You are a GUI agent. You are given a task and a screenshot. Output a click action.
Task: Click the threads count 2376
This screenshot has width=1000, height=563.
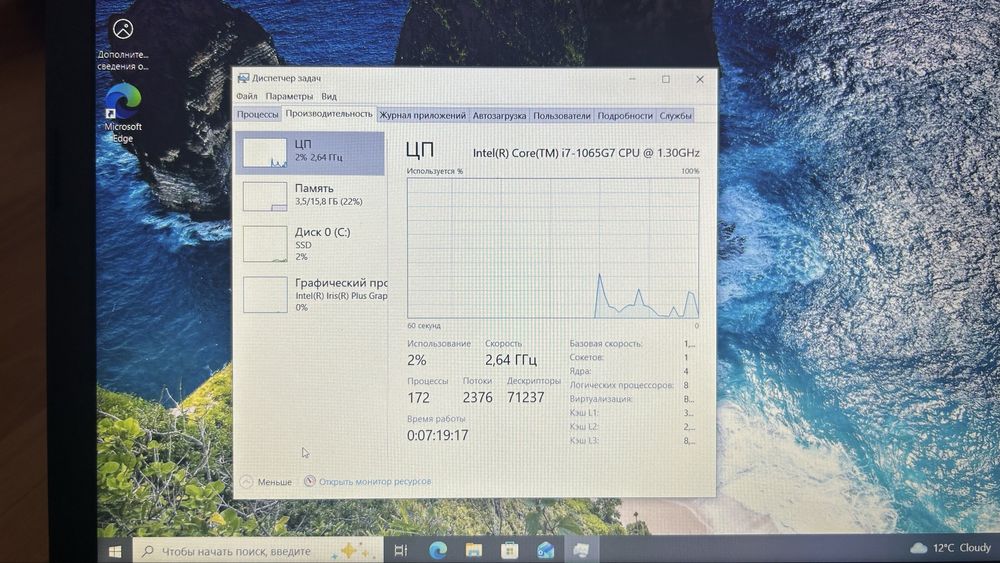point(478,397)
